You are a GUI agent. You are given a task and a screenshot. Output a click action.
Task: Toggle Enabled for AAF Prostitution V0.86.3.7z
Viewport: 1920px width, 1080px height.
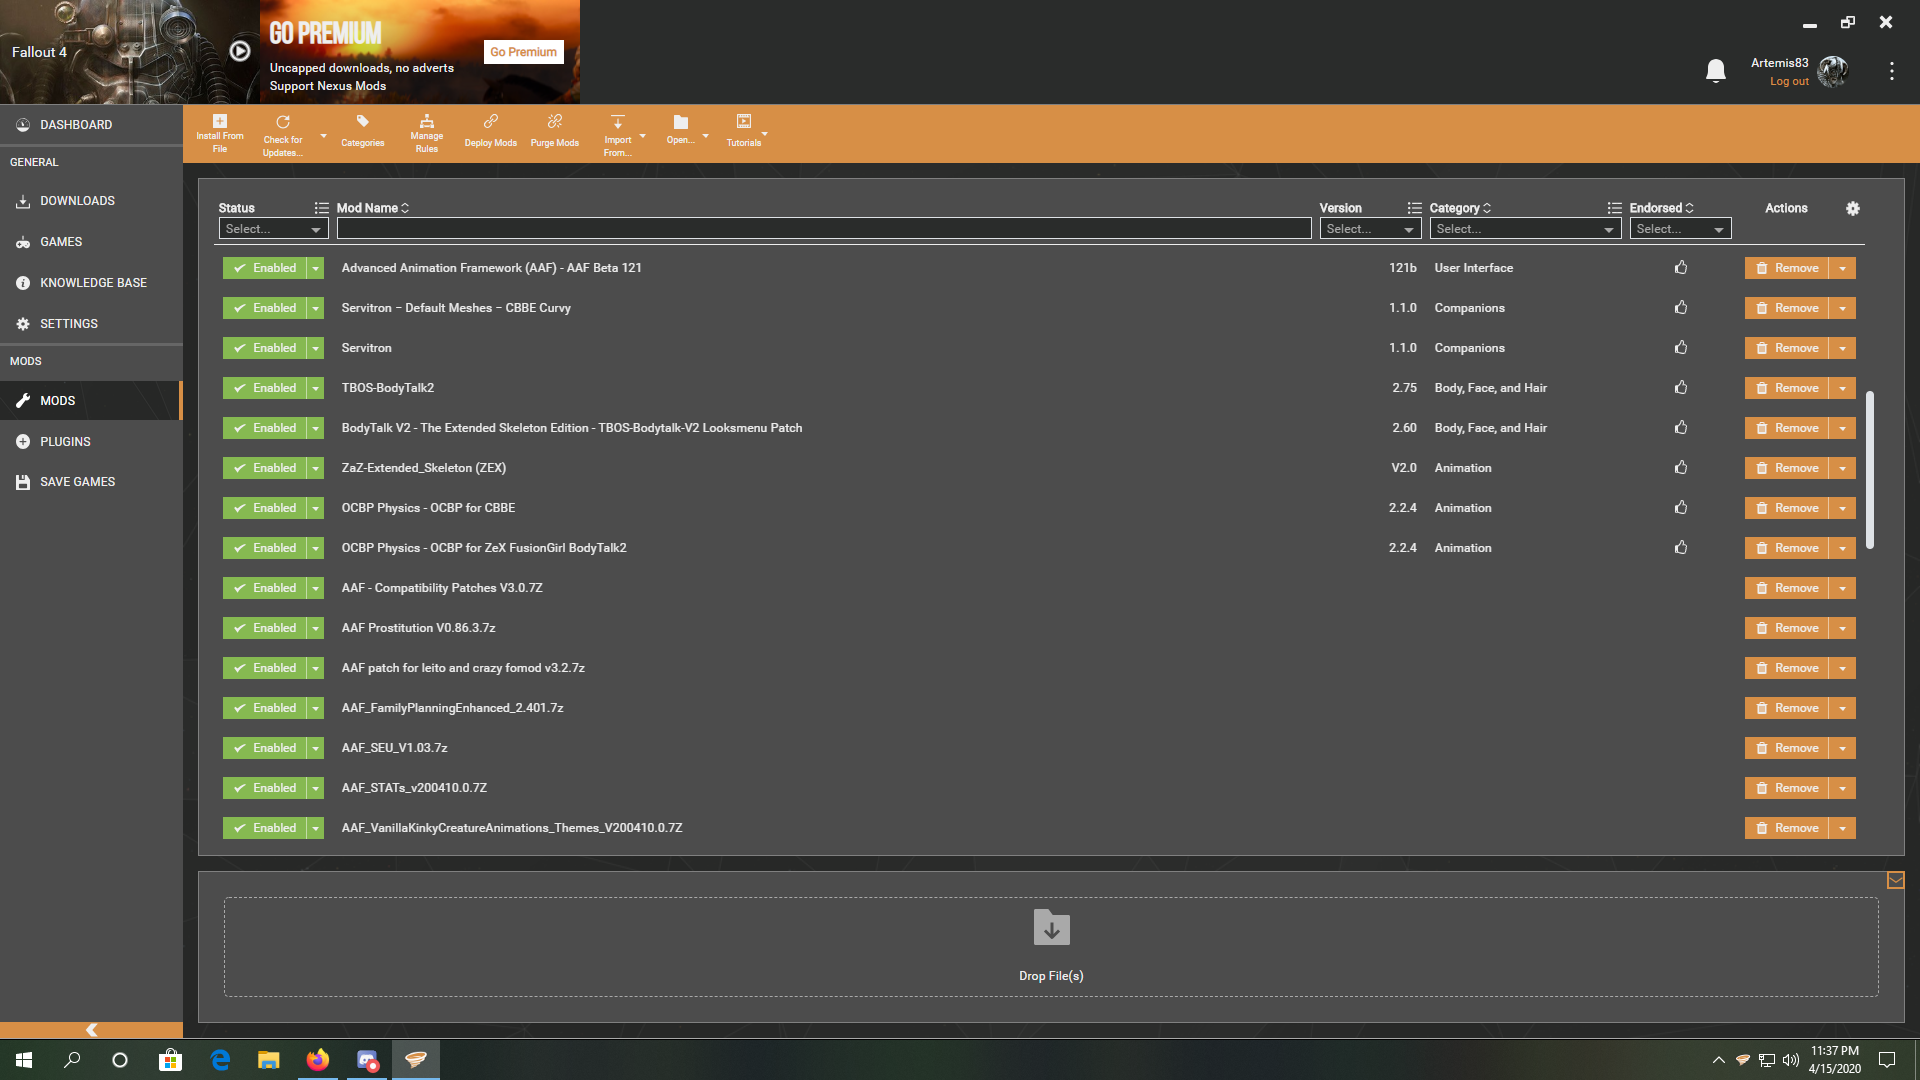(265, 628)
